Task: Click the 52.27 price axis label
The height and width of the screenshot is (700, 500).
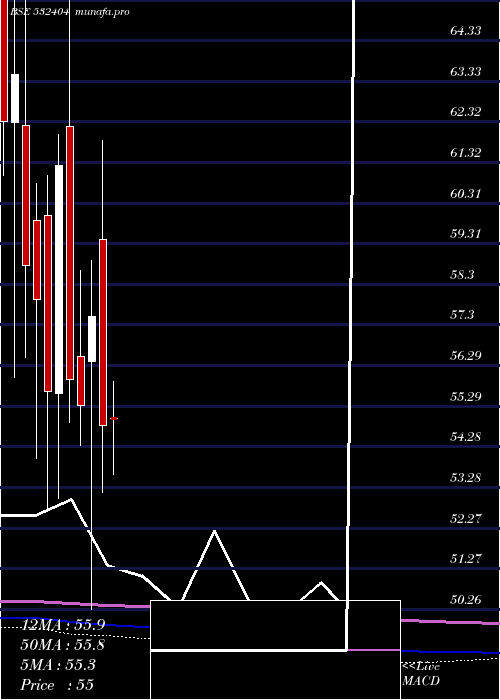Action: point(466,518)
